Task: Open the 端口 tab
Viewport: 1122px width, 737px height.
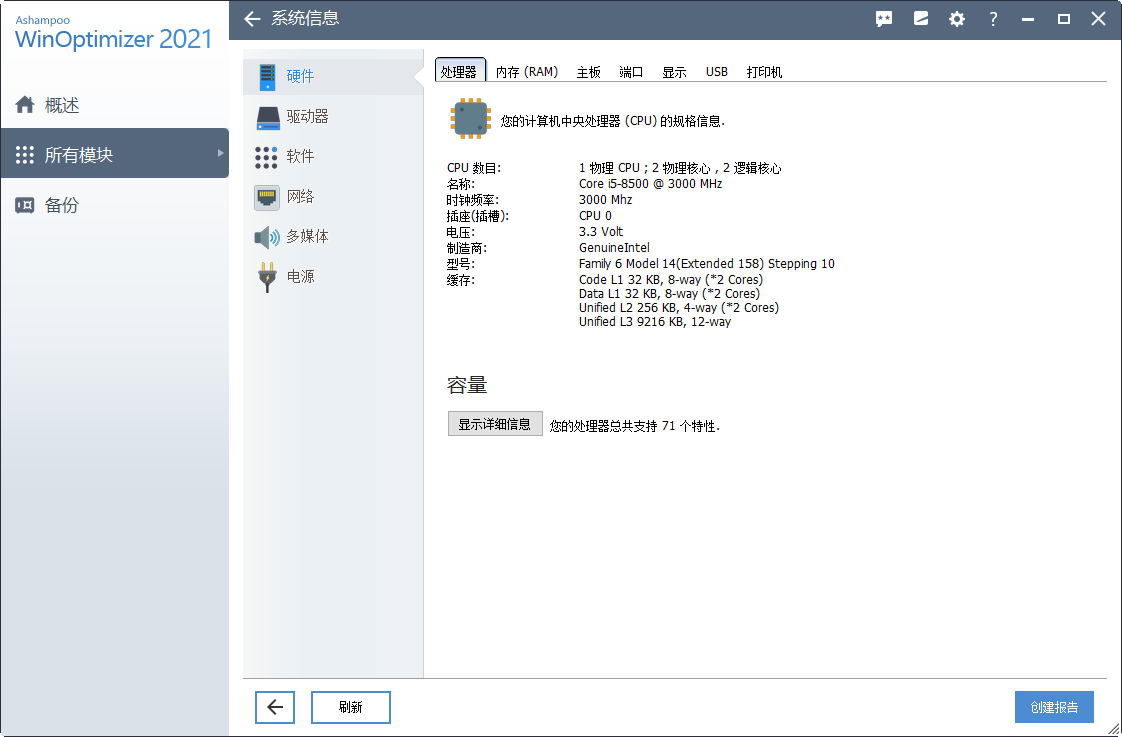Action: click(631, 72)
